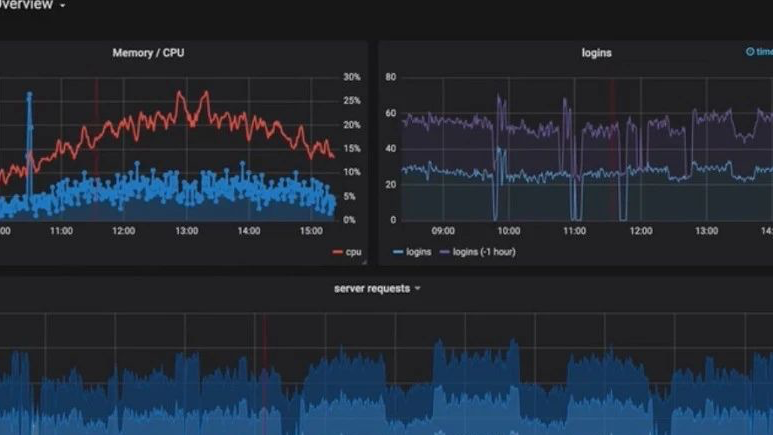Click the 30% axis label in Memory / CPU
This screenshot has width=773, height=435.
click(351, 77)
